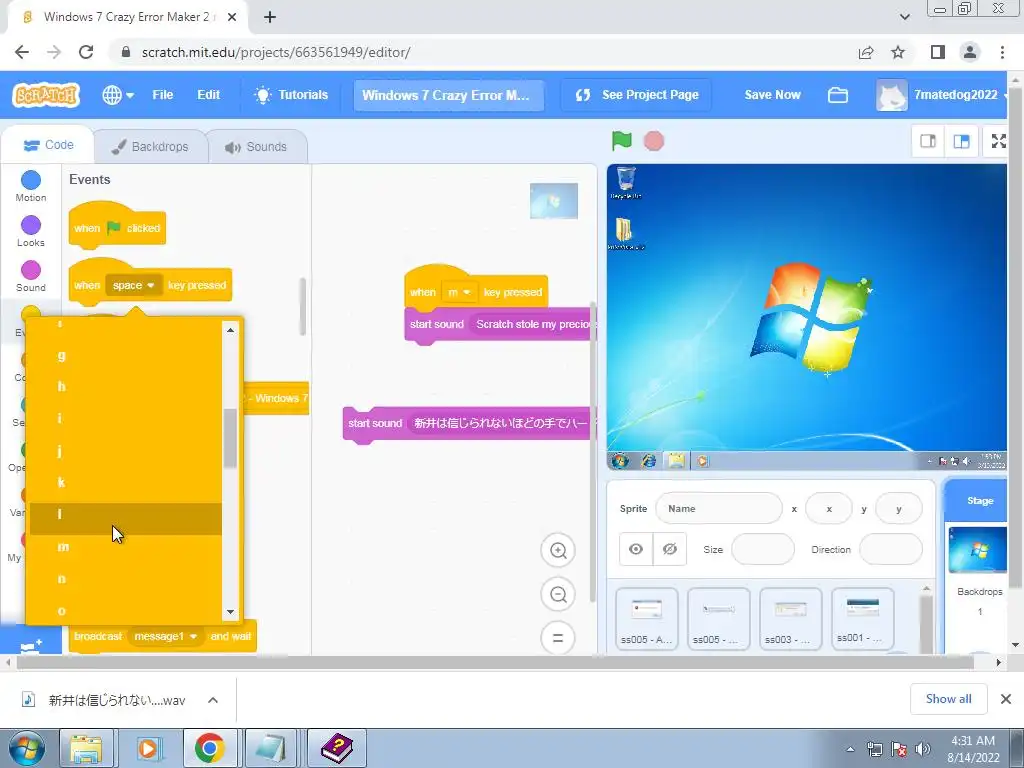This screenshot has height=768, width=1024.
Task: Select sprite thumbnail ss003
Action: click(x=790, y=619)
